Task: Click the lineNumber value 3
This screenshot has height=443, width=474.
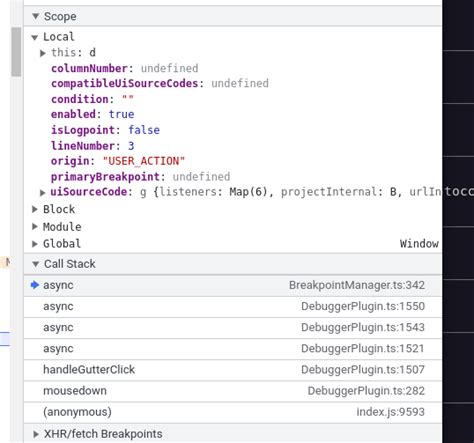Action: tap(131, 146)
